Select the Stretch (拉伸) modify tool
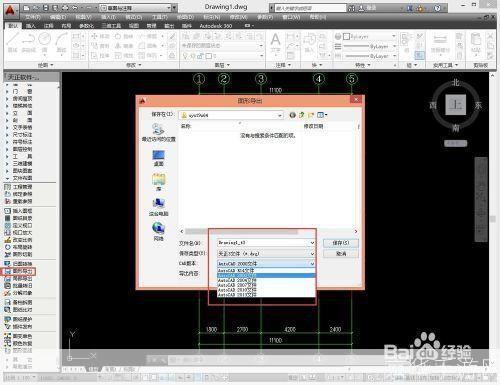Viewport: 500px width, 385px height. pyautogui.click(x=100, y=56)
